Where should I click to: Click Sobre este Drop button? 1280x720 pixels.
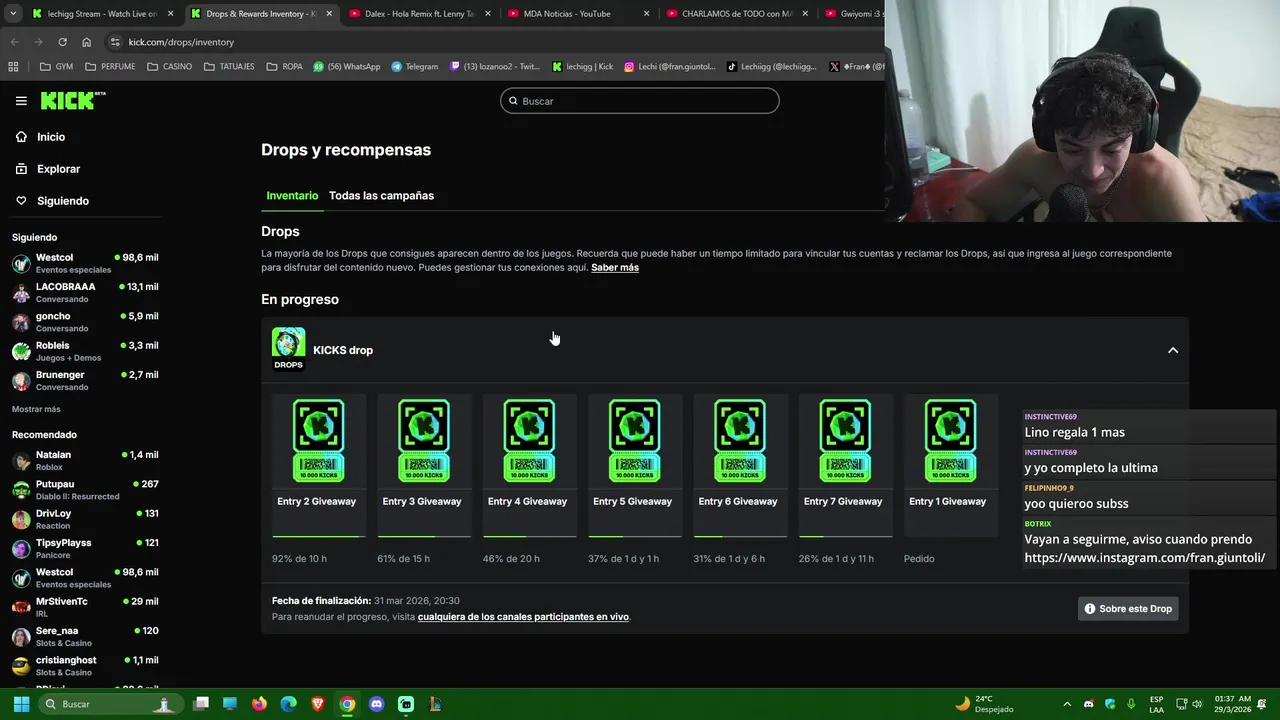tap(1128, 608)
